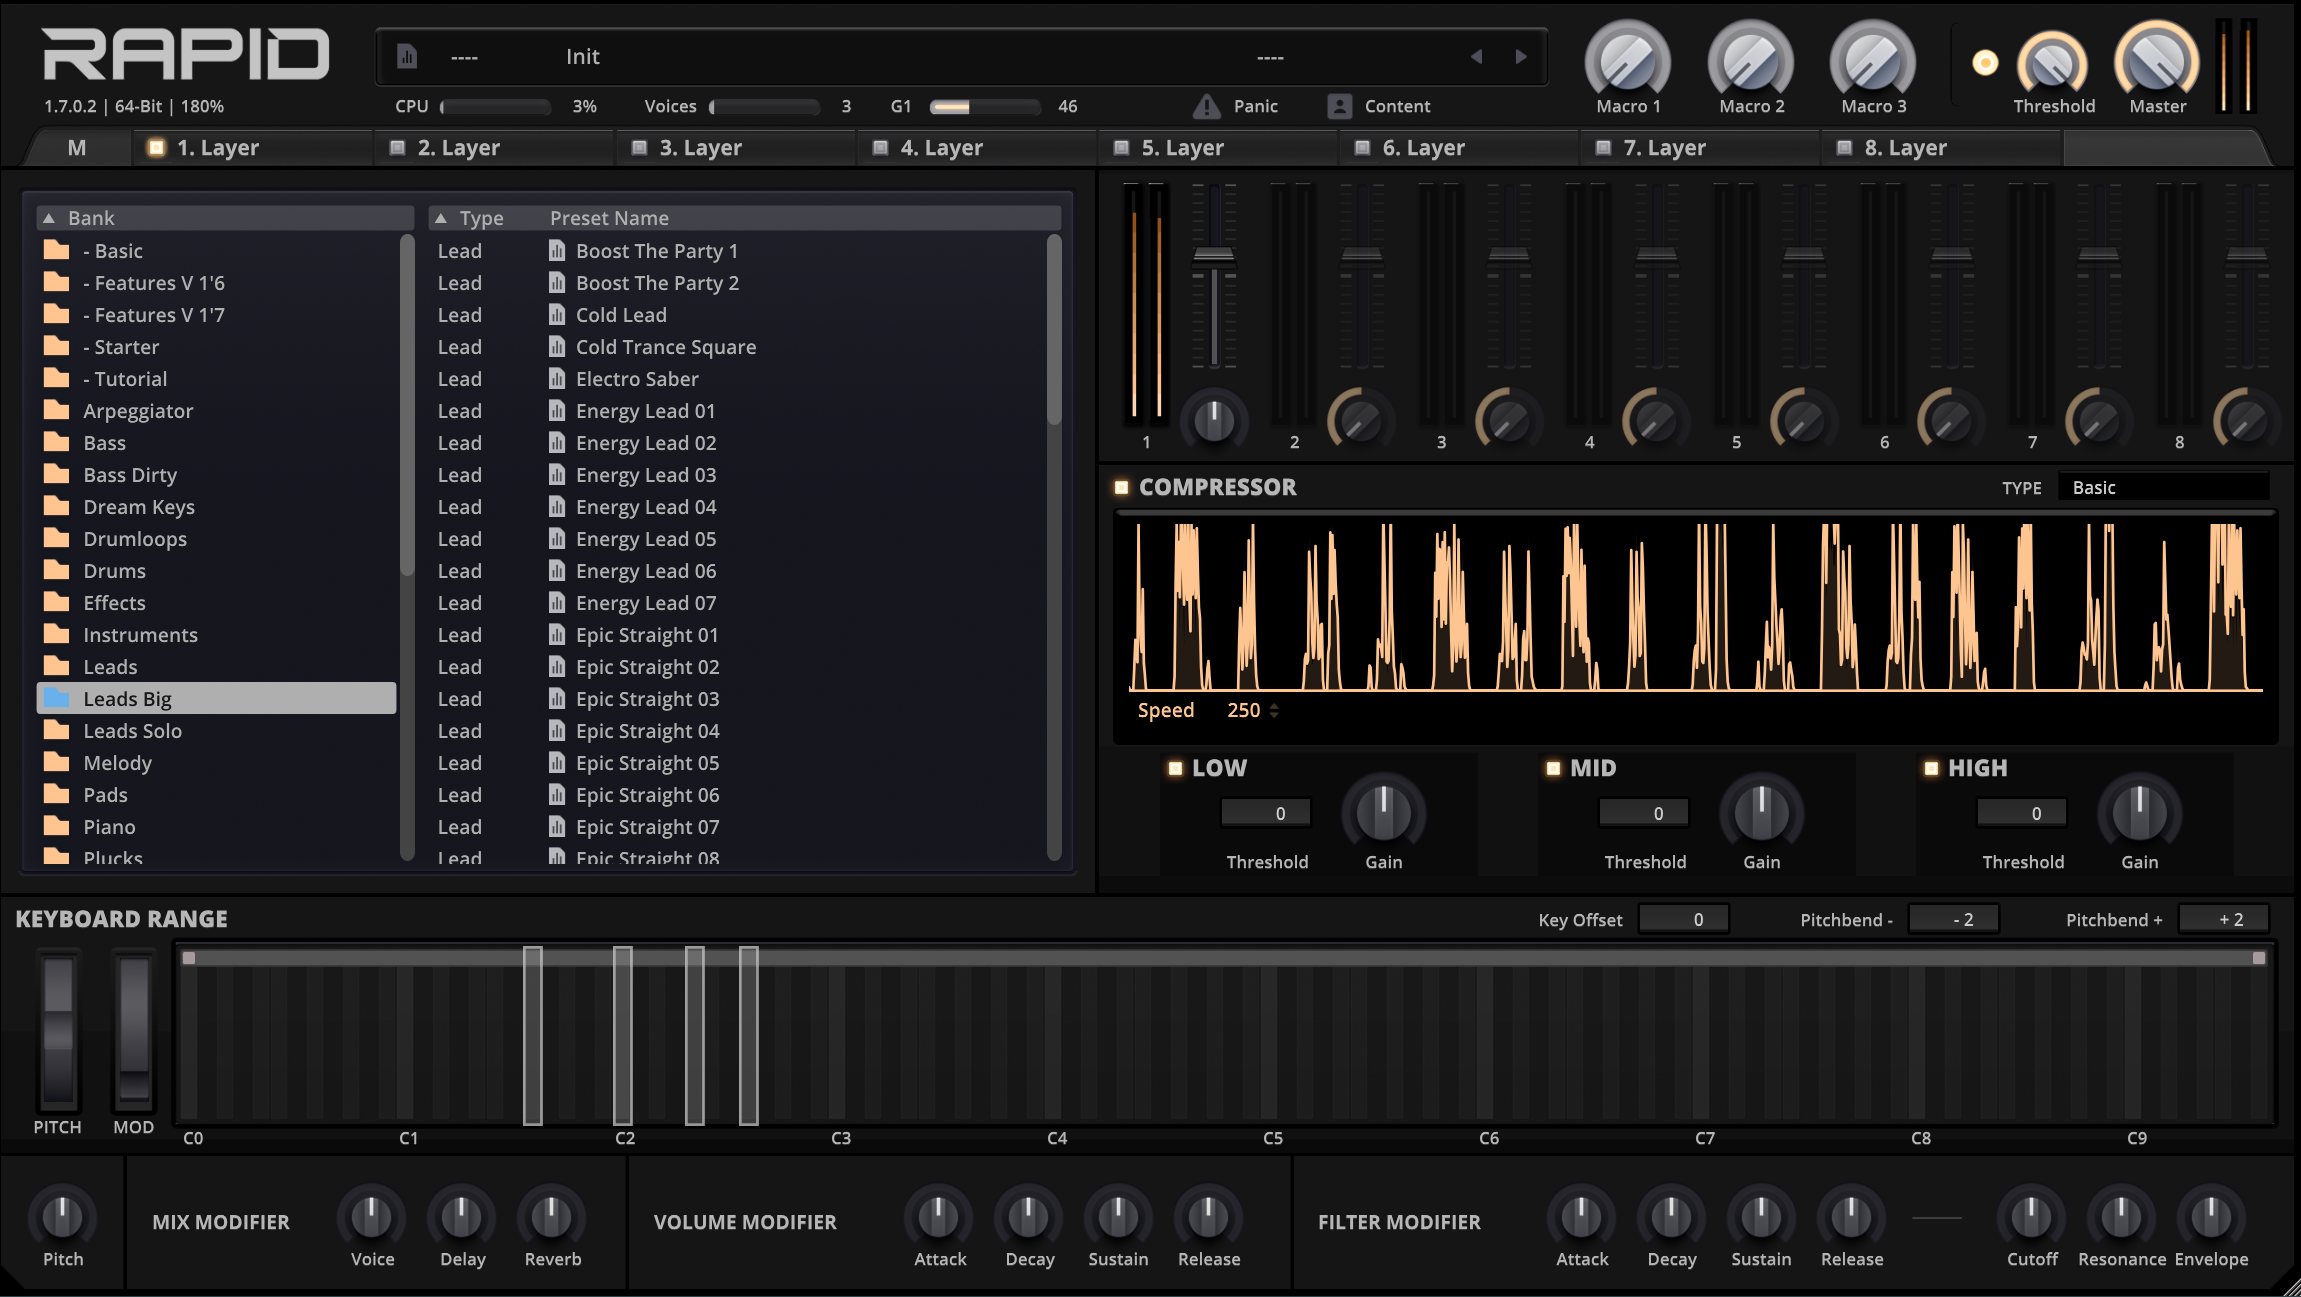Enable layer 3 with its square toggle

coord(639,148)
